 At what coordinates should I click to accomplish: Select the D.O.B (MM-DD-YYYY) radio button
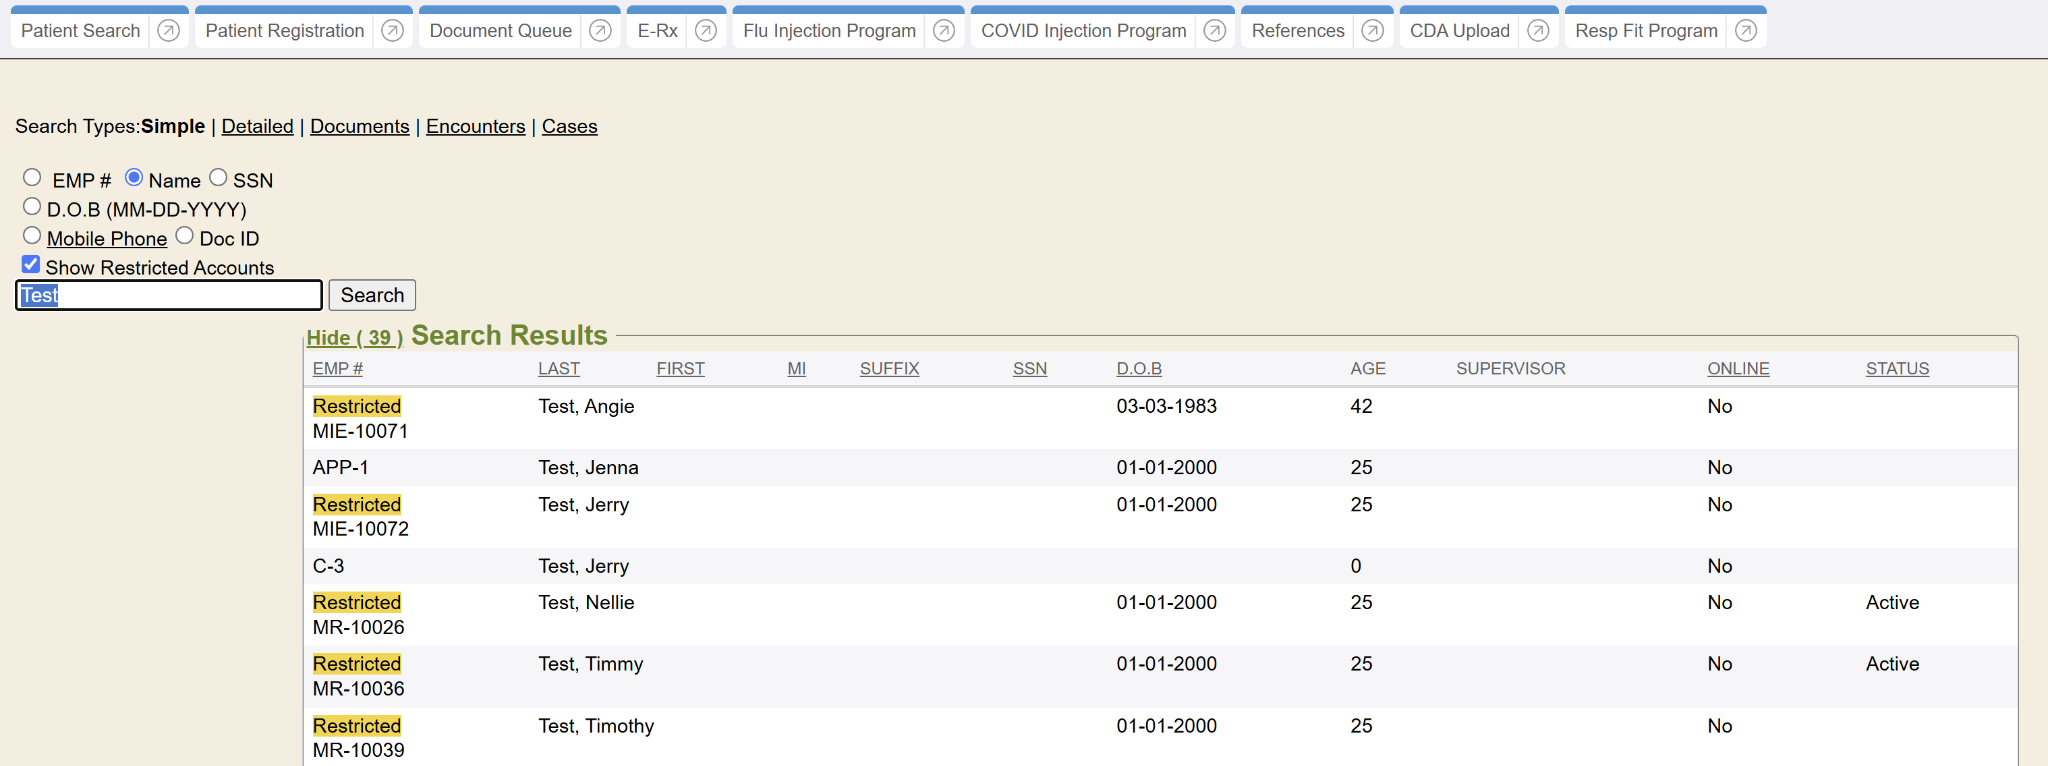(x=32, y=207)
